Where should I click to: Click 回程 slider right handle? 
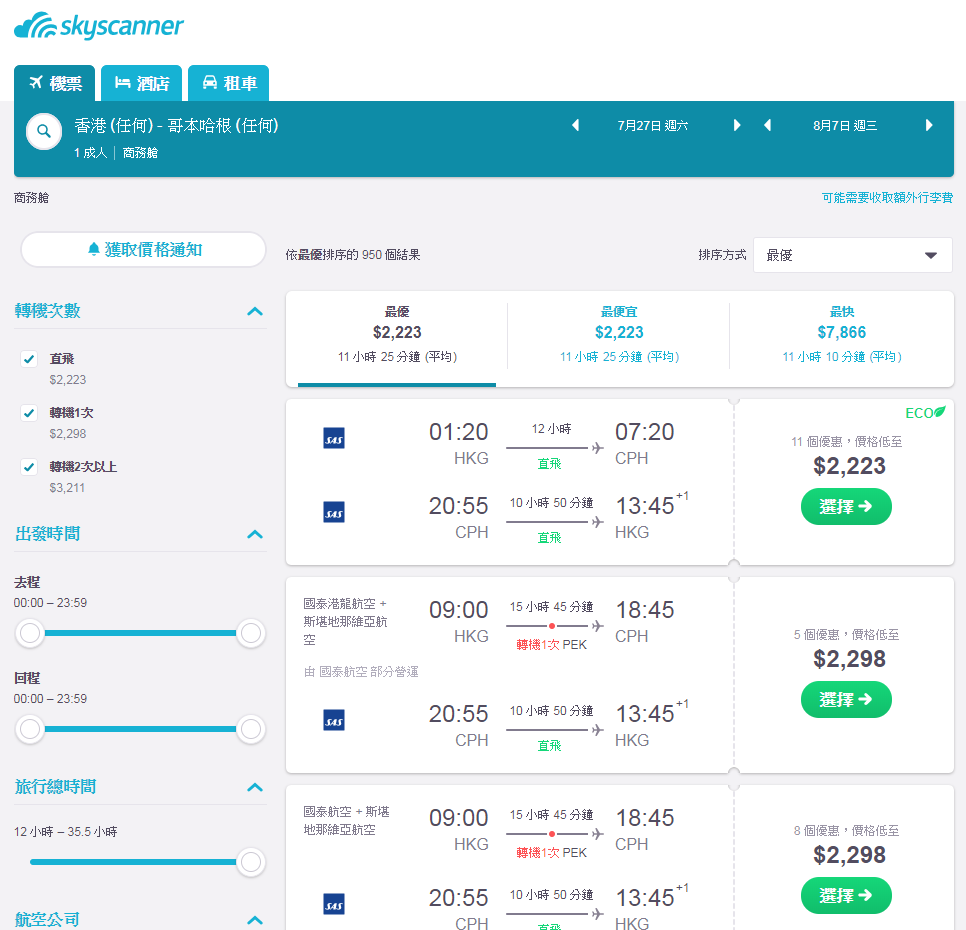(x=251, y=729)
